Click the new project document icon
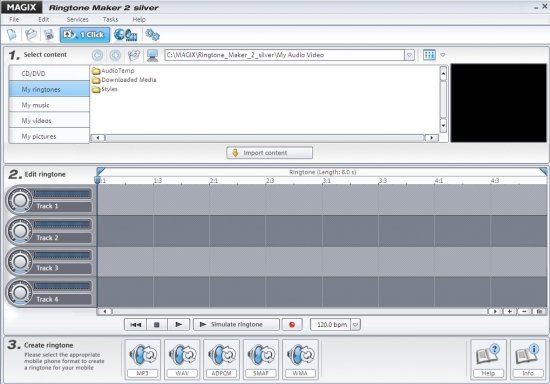 click(12, 35)
